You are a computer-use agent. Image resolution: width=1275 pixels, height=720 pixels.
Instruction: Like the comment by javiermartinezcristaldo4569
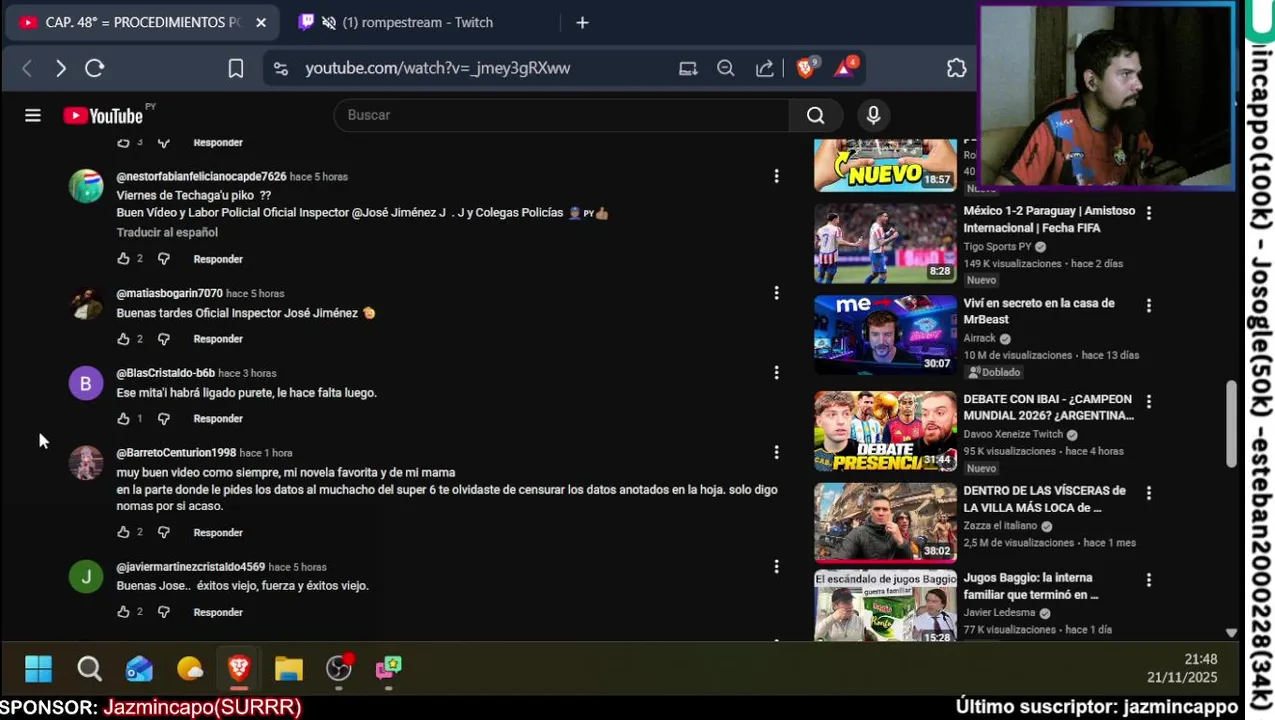(123, 612)
